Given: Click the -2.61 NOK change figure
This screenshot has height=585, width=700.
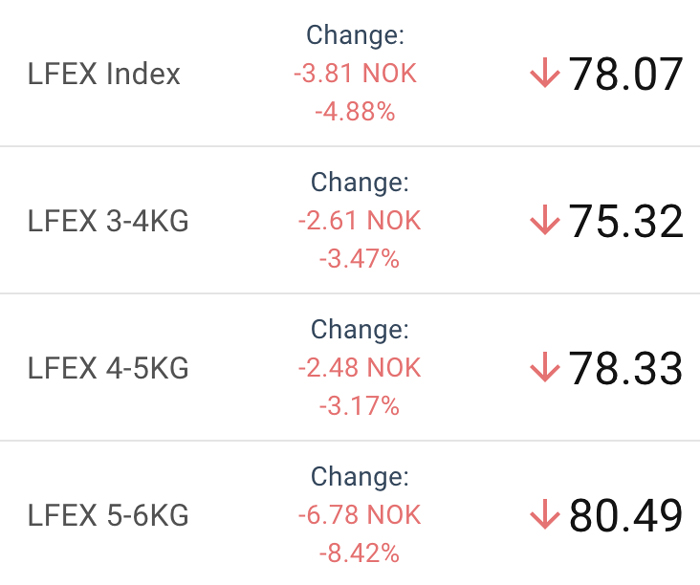Looking at the screenshot, I should coord(360,220).
